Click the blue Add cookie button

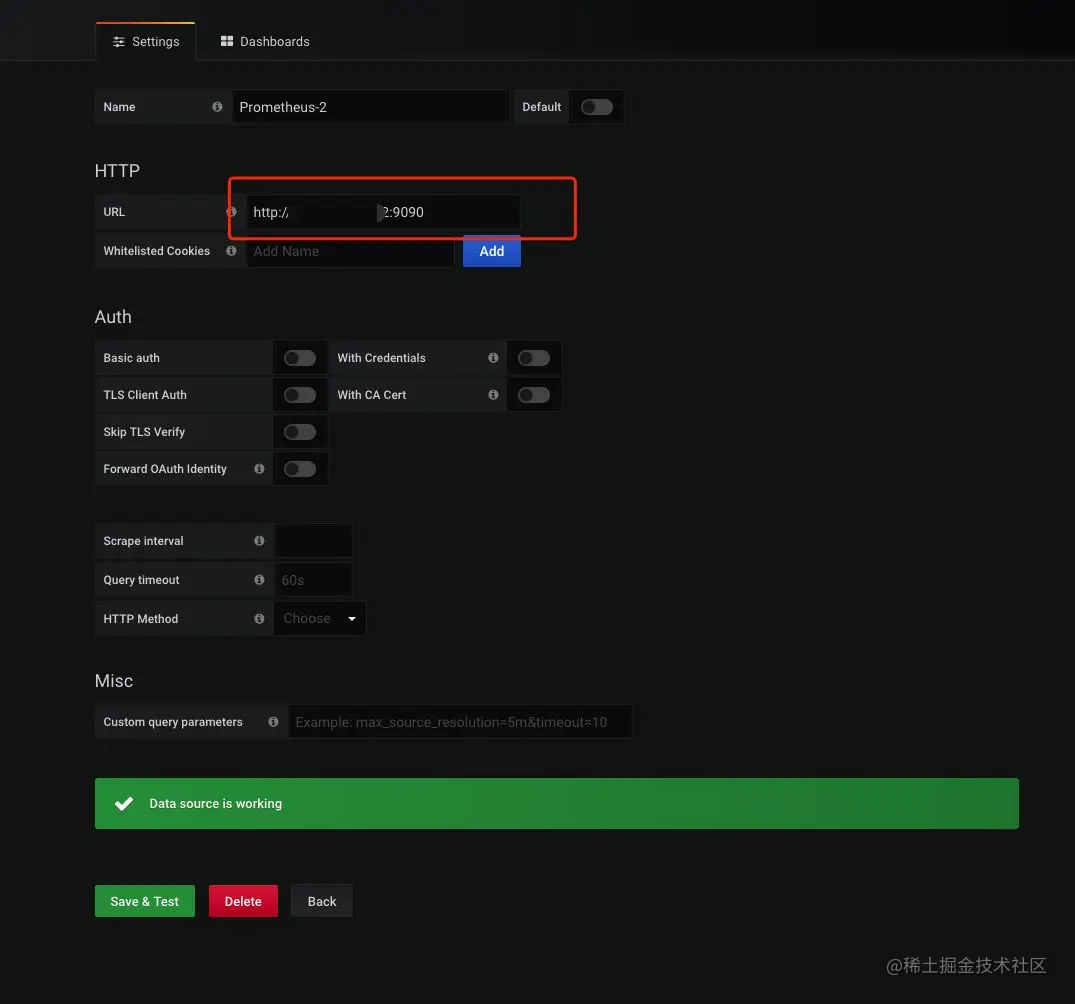[492, 251]
